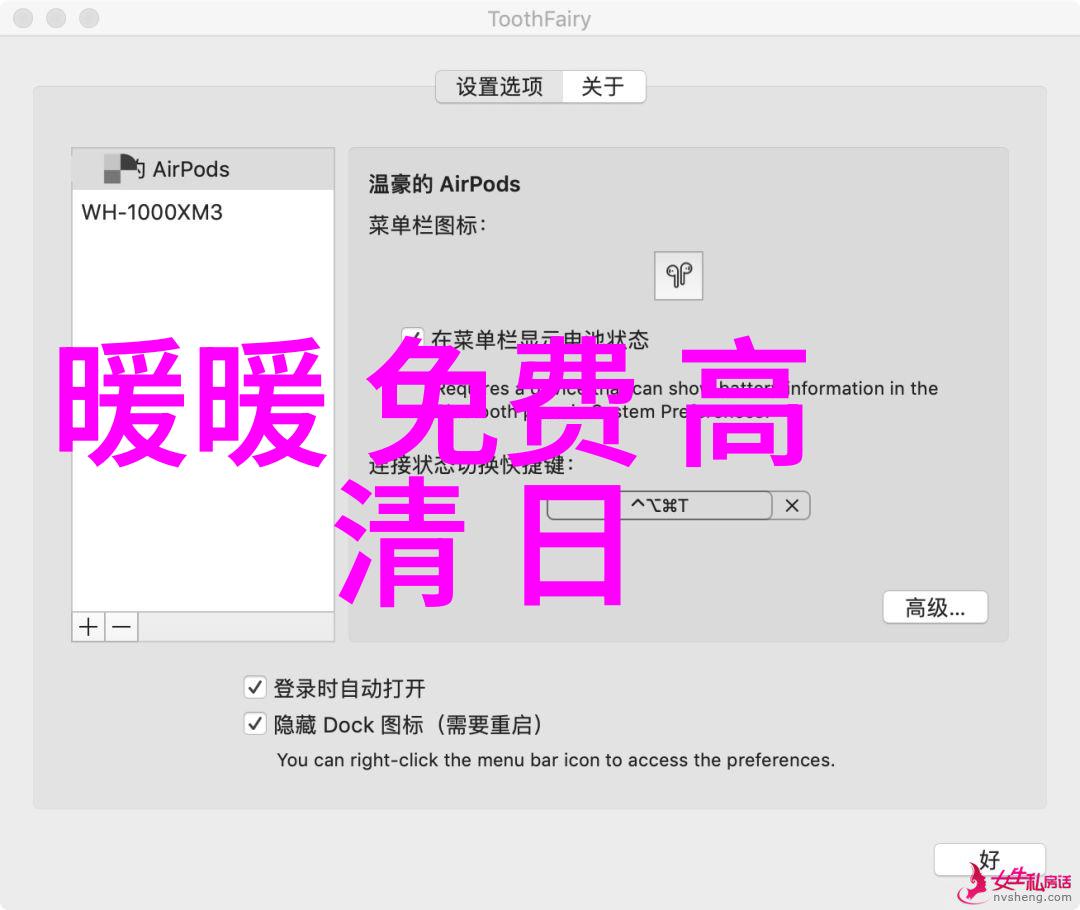Clear the shortcut with the X button
Screen dimensions: 1080x910
pyautogui.click(x=791, y=506)
